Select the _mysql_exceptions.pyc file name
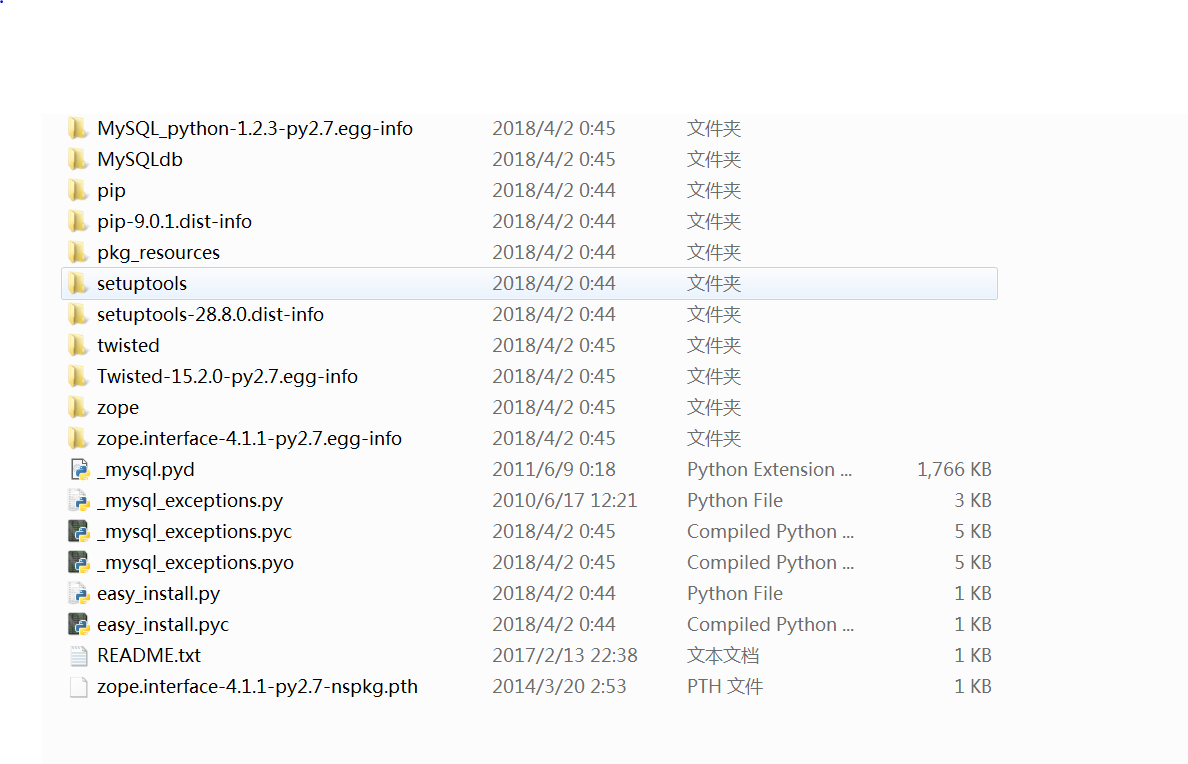 (x=194, y=532)
